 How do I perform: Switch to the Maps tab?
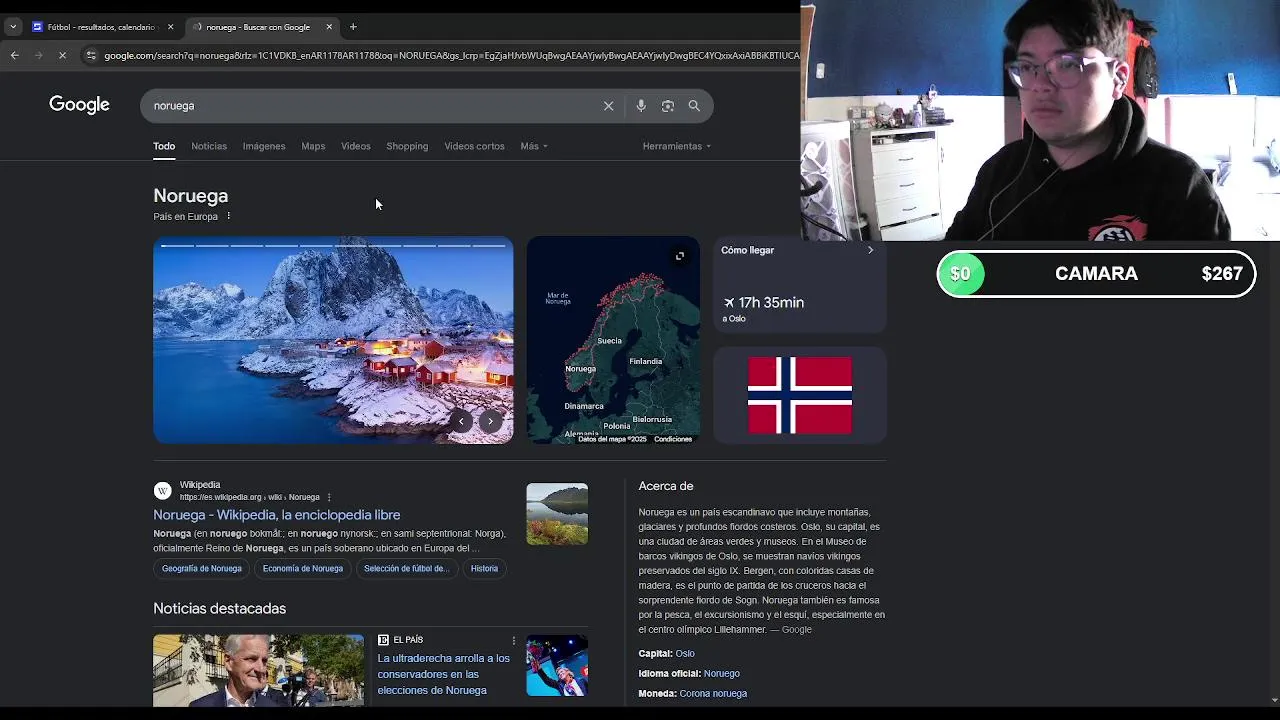point(313,146)
